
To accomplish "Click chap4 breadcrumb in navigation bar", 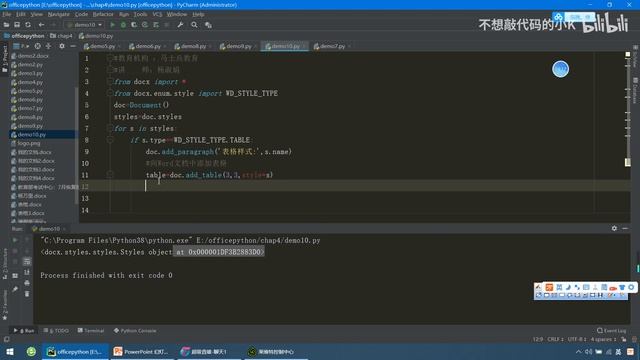I will tap(61, 36).
